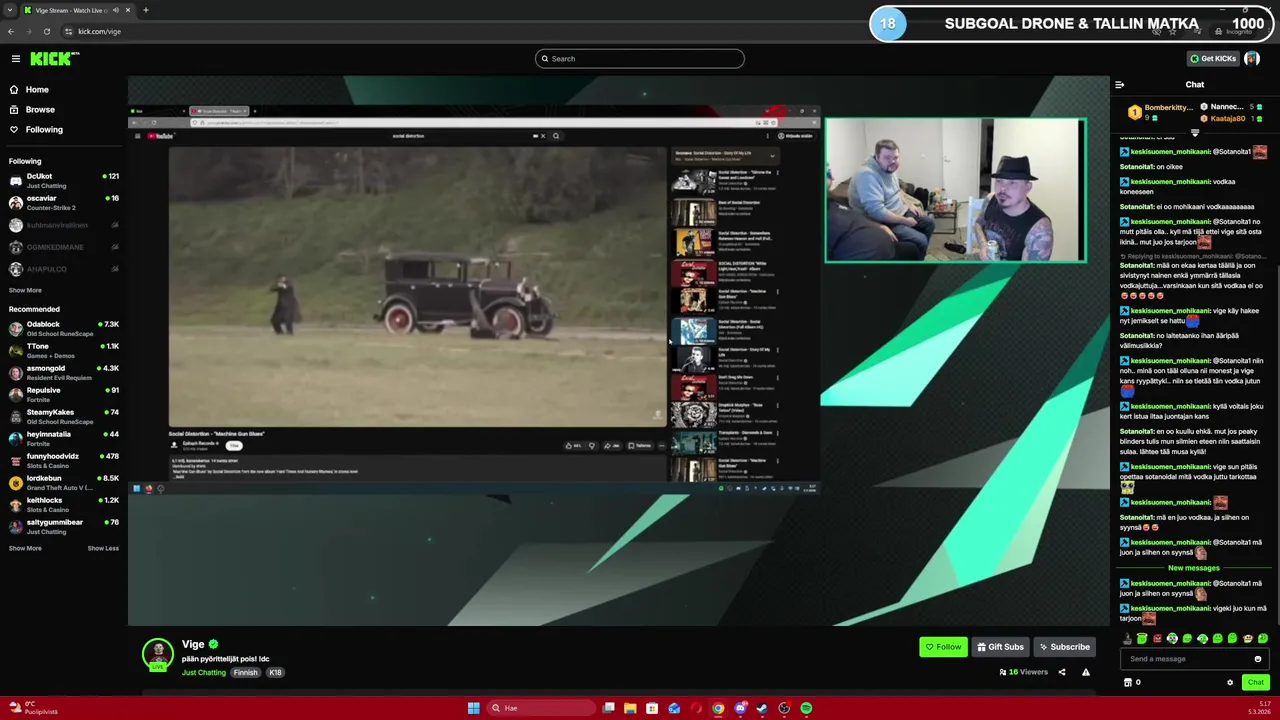Click the share stream icon
The image size is (1280, 720).
[x=1062, y=672]
